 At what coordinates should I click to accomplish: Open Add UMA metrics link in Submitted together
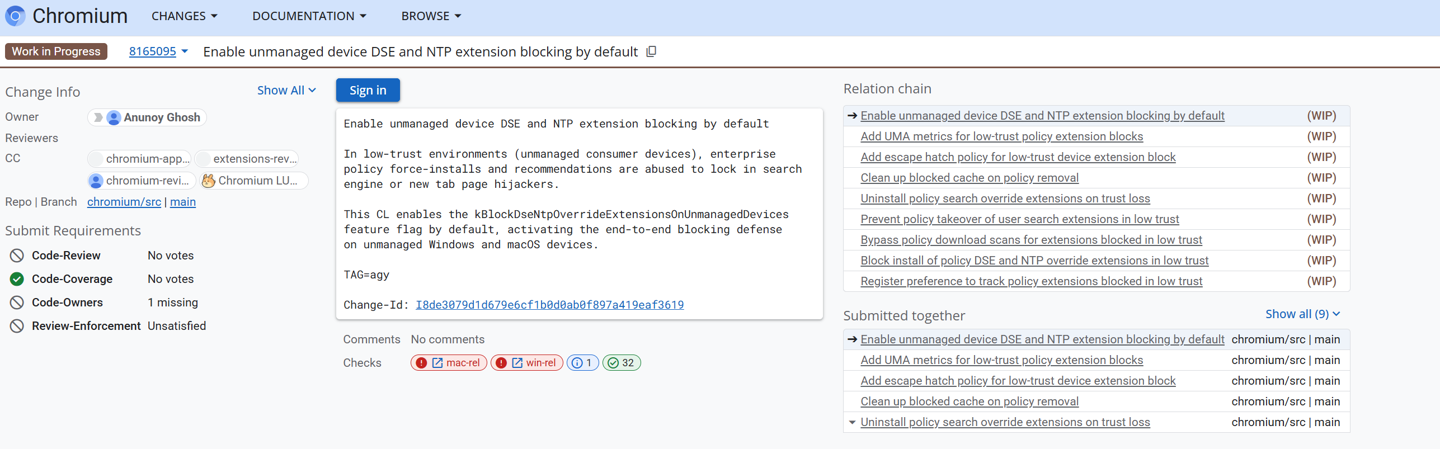pos(1001,360)
